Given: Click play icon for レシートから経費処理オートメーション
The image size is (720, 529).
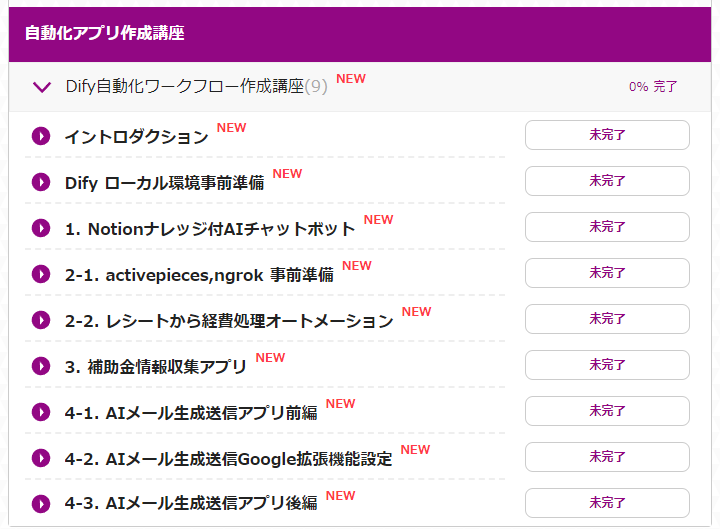Looking at the screenshot, I should 41,320.
